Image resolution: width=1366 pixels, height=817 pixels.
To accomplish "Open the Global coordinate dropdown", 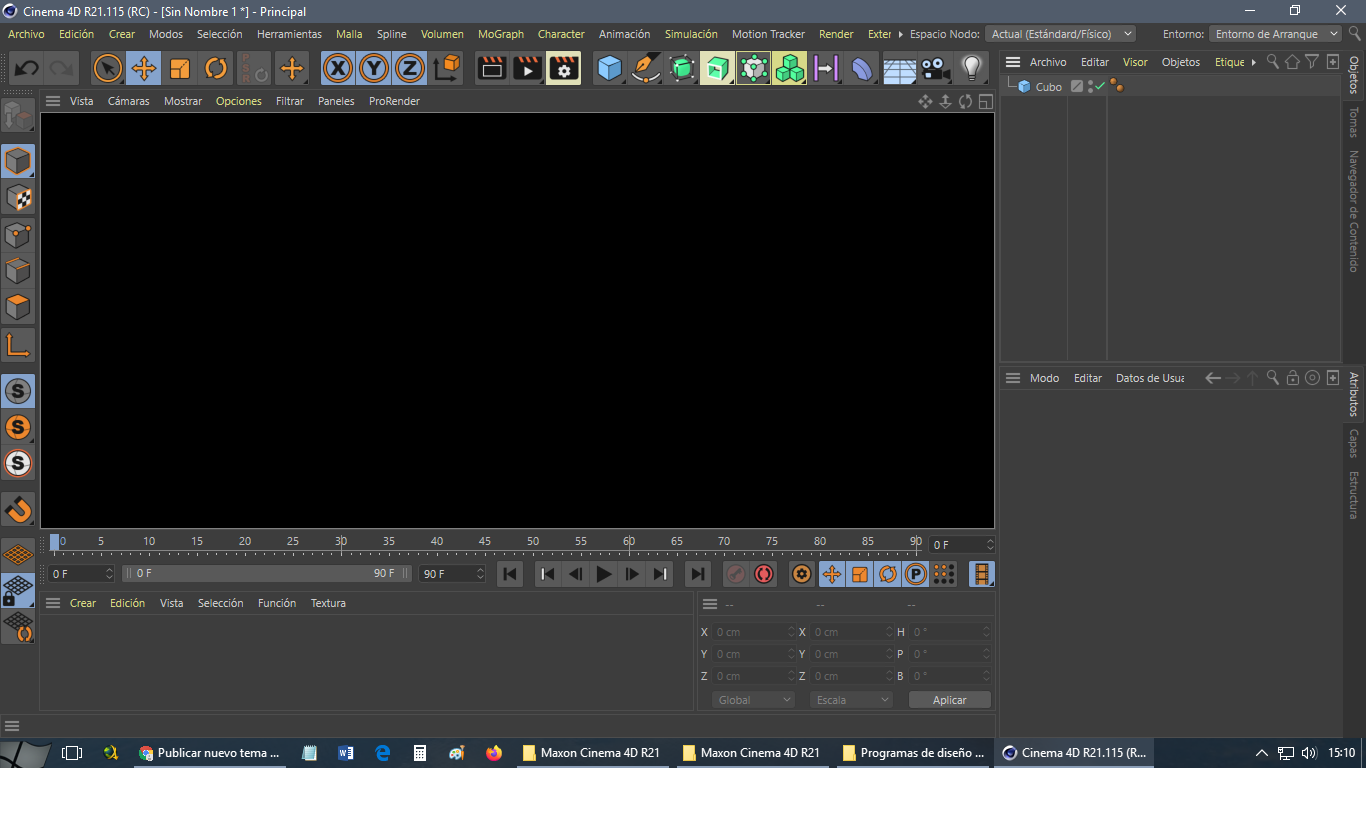I will pyautogui.click(x=753, y=700).
